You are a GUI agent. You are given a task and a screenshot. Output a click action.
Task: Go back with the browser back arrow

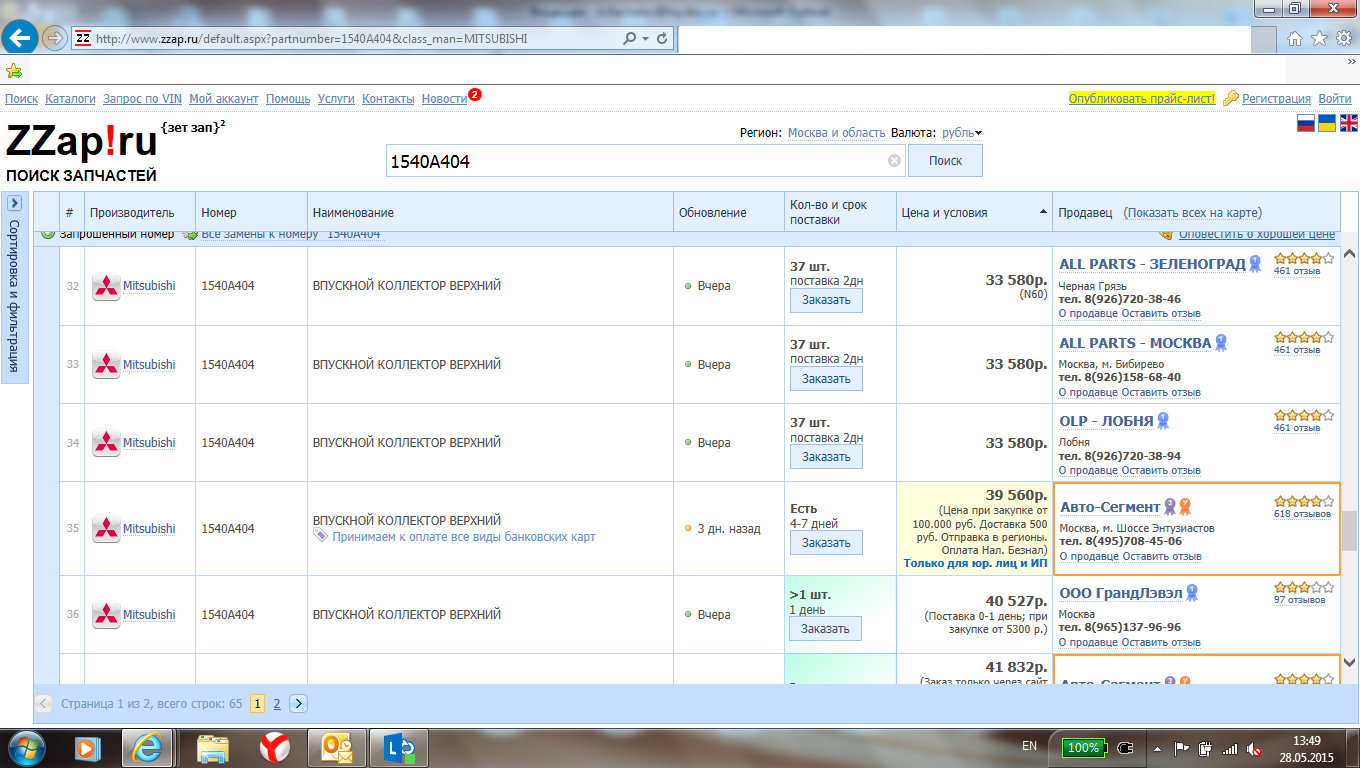coord(20,39)
